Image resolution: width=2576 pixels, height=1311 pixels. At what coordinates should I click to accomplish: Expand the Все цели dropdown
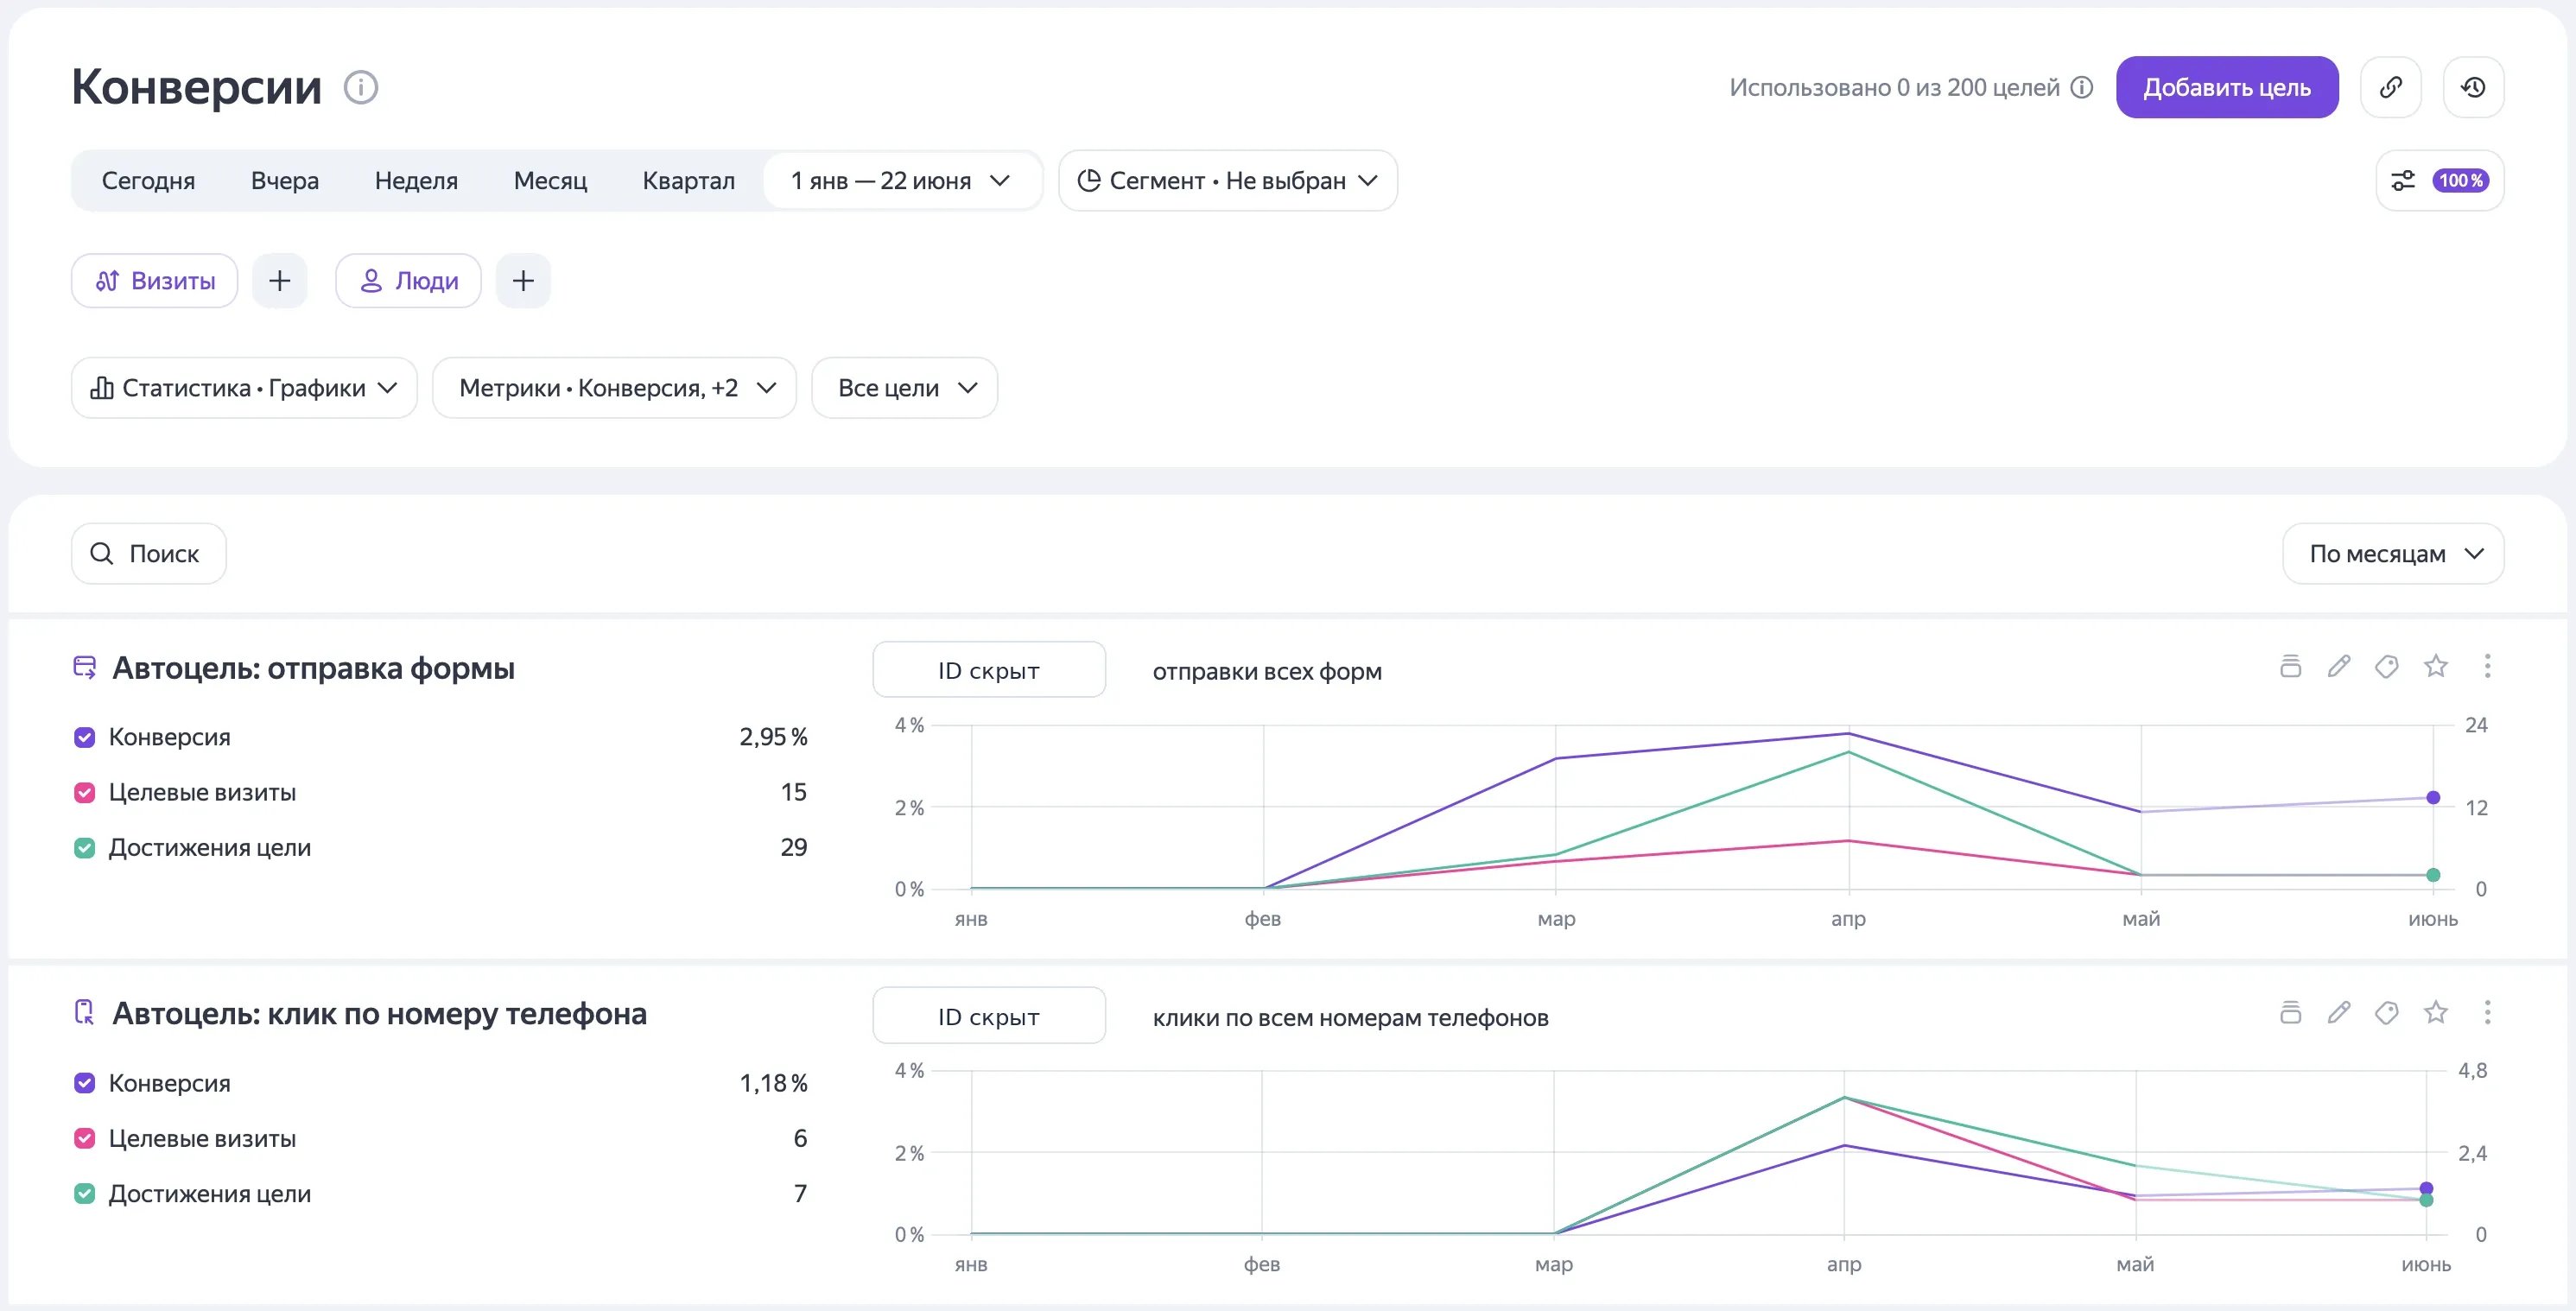pos(904,388)
